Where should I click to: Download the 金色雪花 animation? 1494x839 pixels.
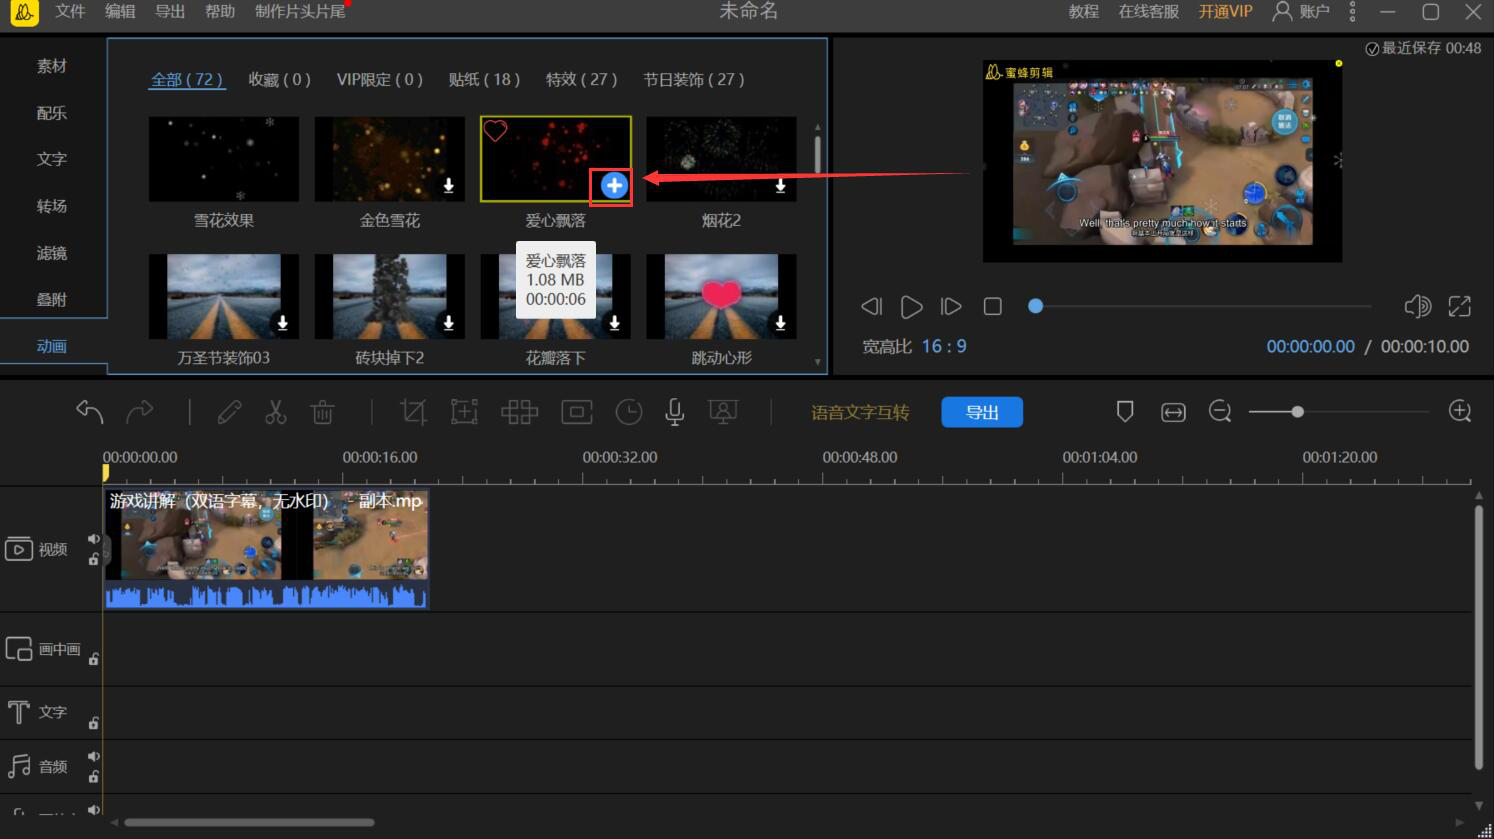click(449, 186)
